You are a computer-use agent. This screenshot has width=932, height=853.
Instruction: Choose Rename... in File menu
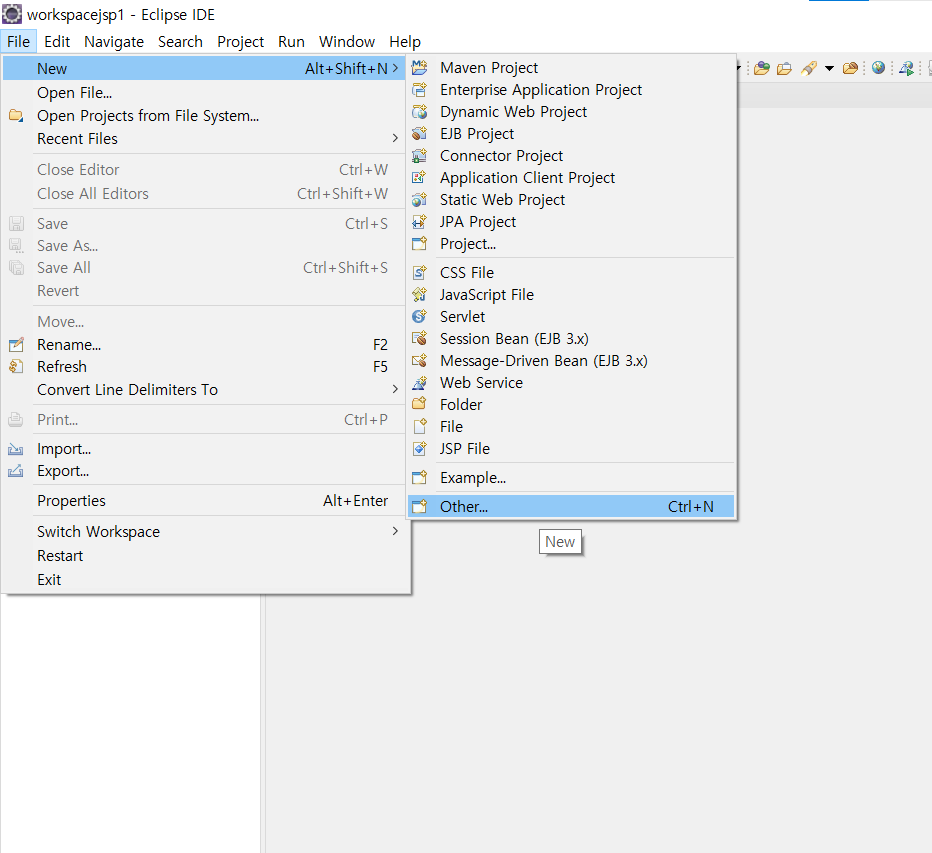(206, 345)
